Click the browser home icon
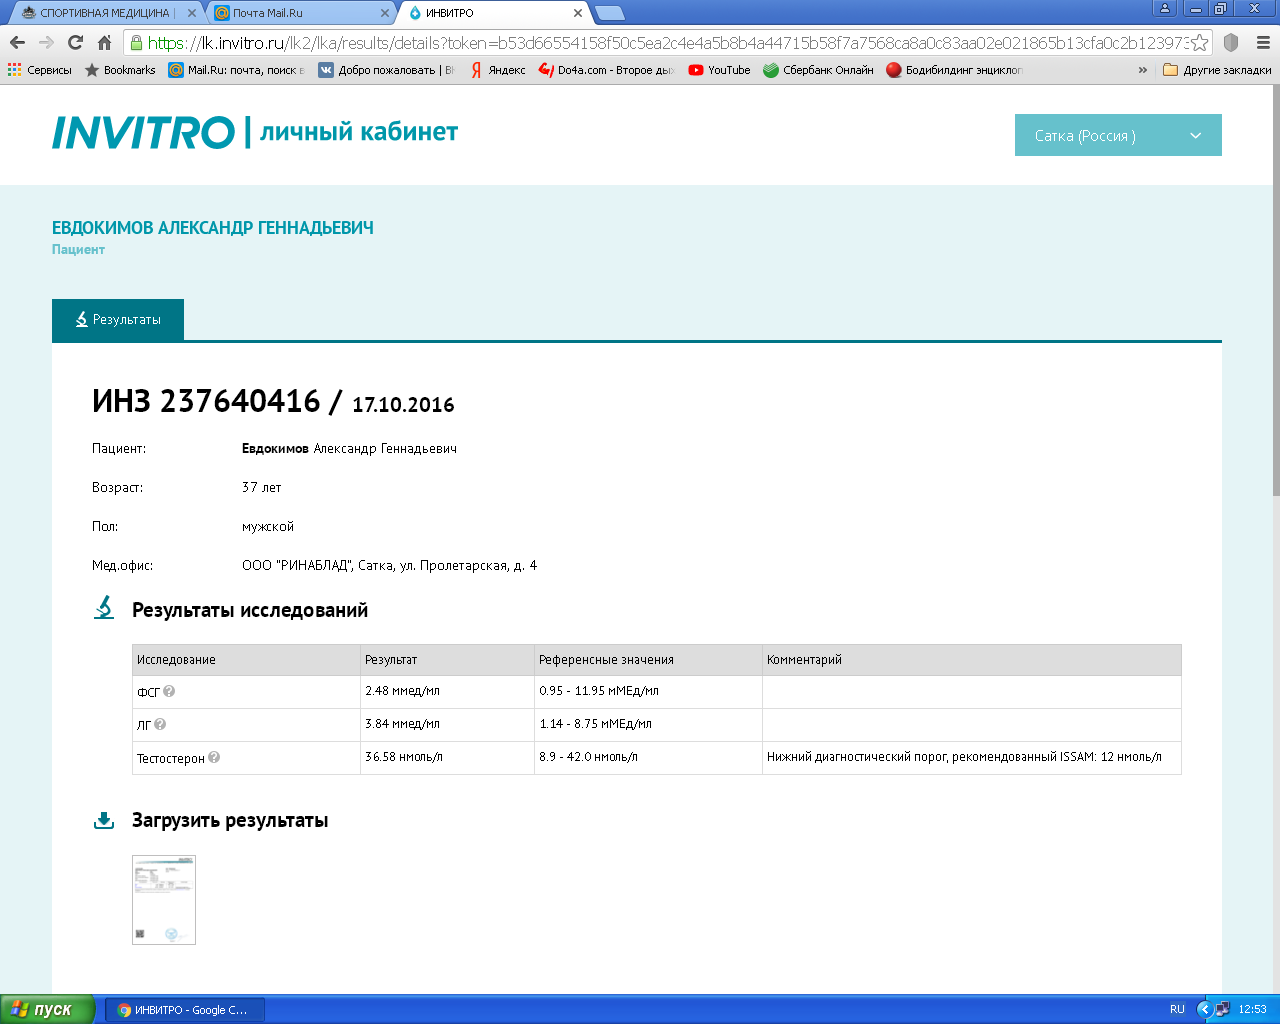Viewport: 1280px width, 1024px height. [x=104, y=42]
